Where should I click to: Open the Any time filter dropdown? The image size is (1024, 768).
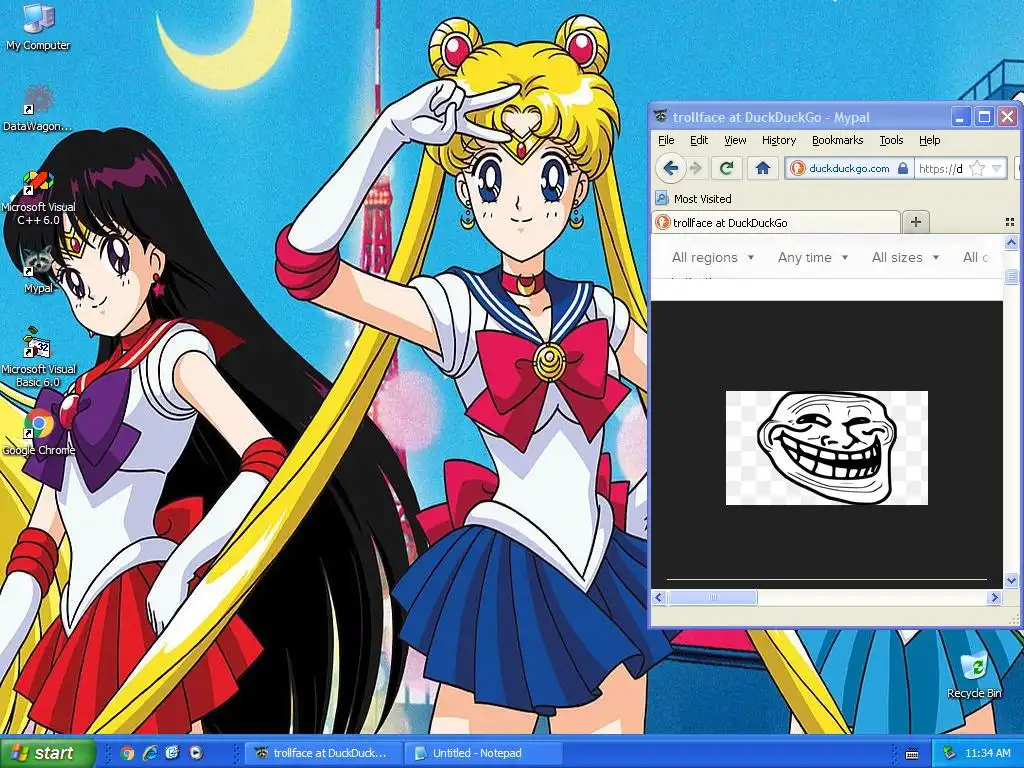pyautogui.click(x=813, y=257)
